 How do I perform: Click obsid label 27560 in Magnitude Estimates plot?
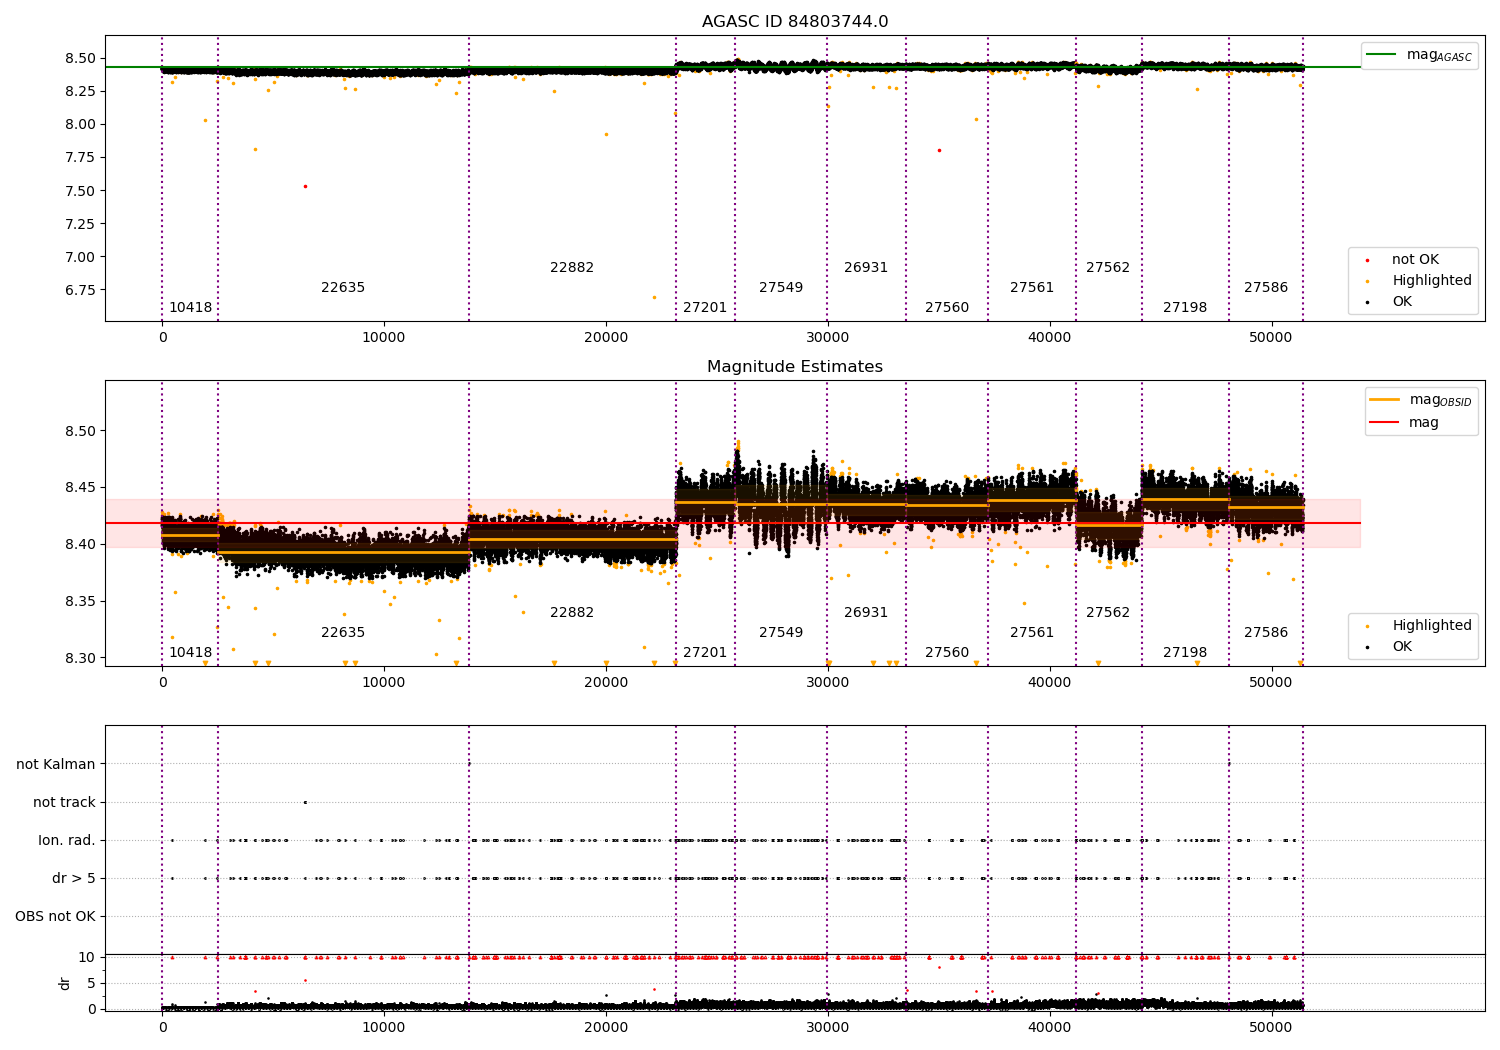point(947,653)
